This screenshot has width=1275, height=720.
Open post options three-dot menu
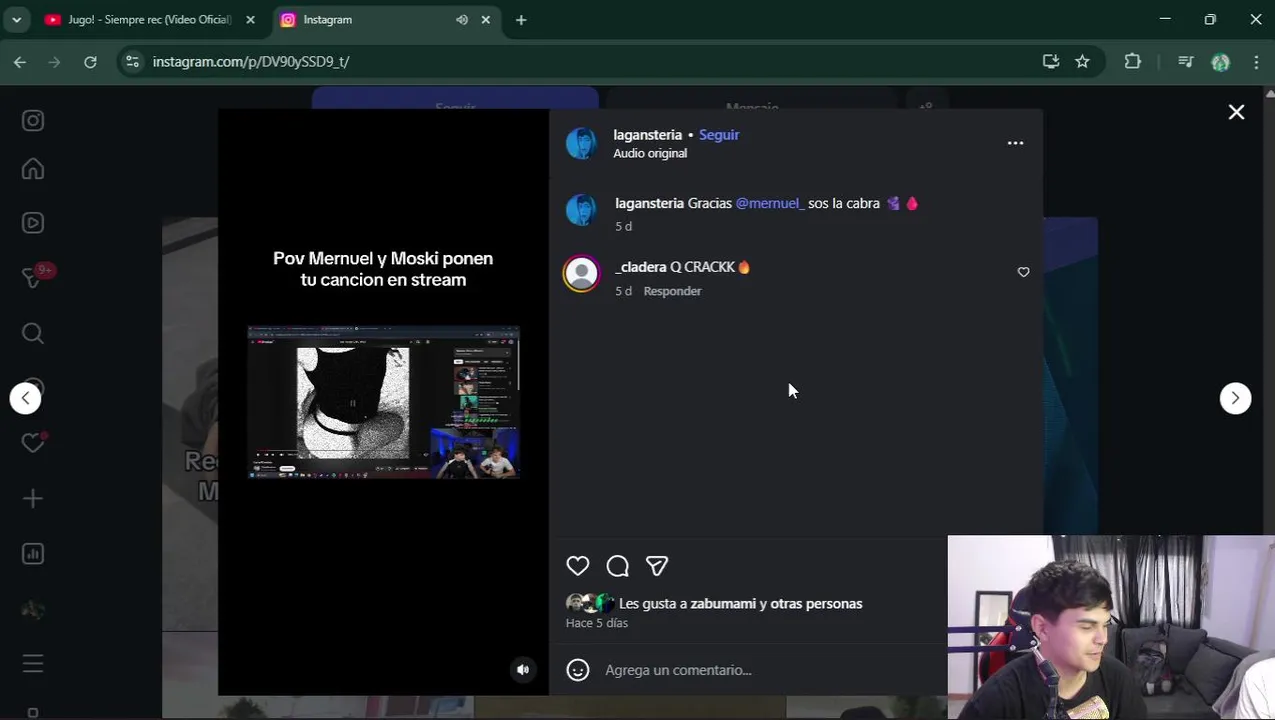tap(1015, 143)
